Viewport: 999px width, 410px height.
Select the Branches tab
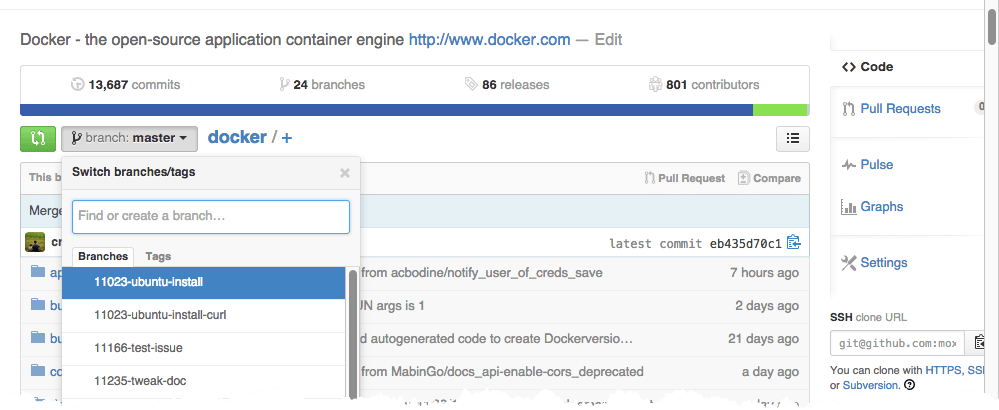pyautogui.click(x=103, y=256)
